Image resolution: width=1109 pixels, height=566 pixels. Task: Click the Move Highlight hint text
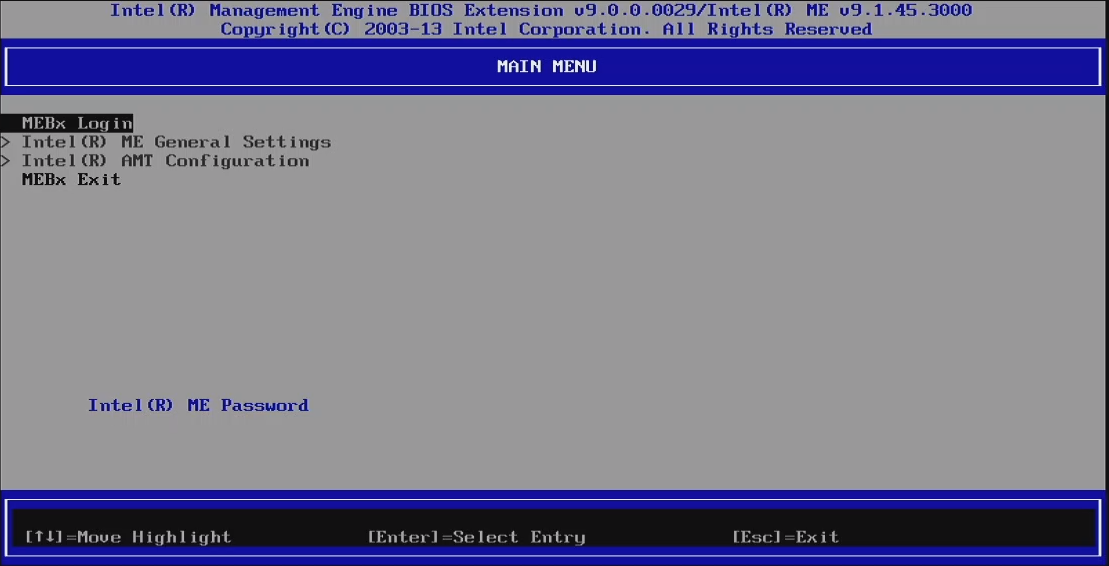pyautogui.click(x=153, y=537)
